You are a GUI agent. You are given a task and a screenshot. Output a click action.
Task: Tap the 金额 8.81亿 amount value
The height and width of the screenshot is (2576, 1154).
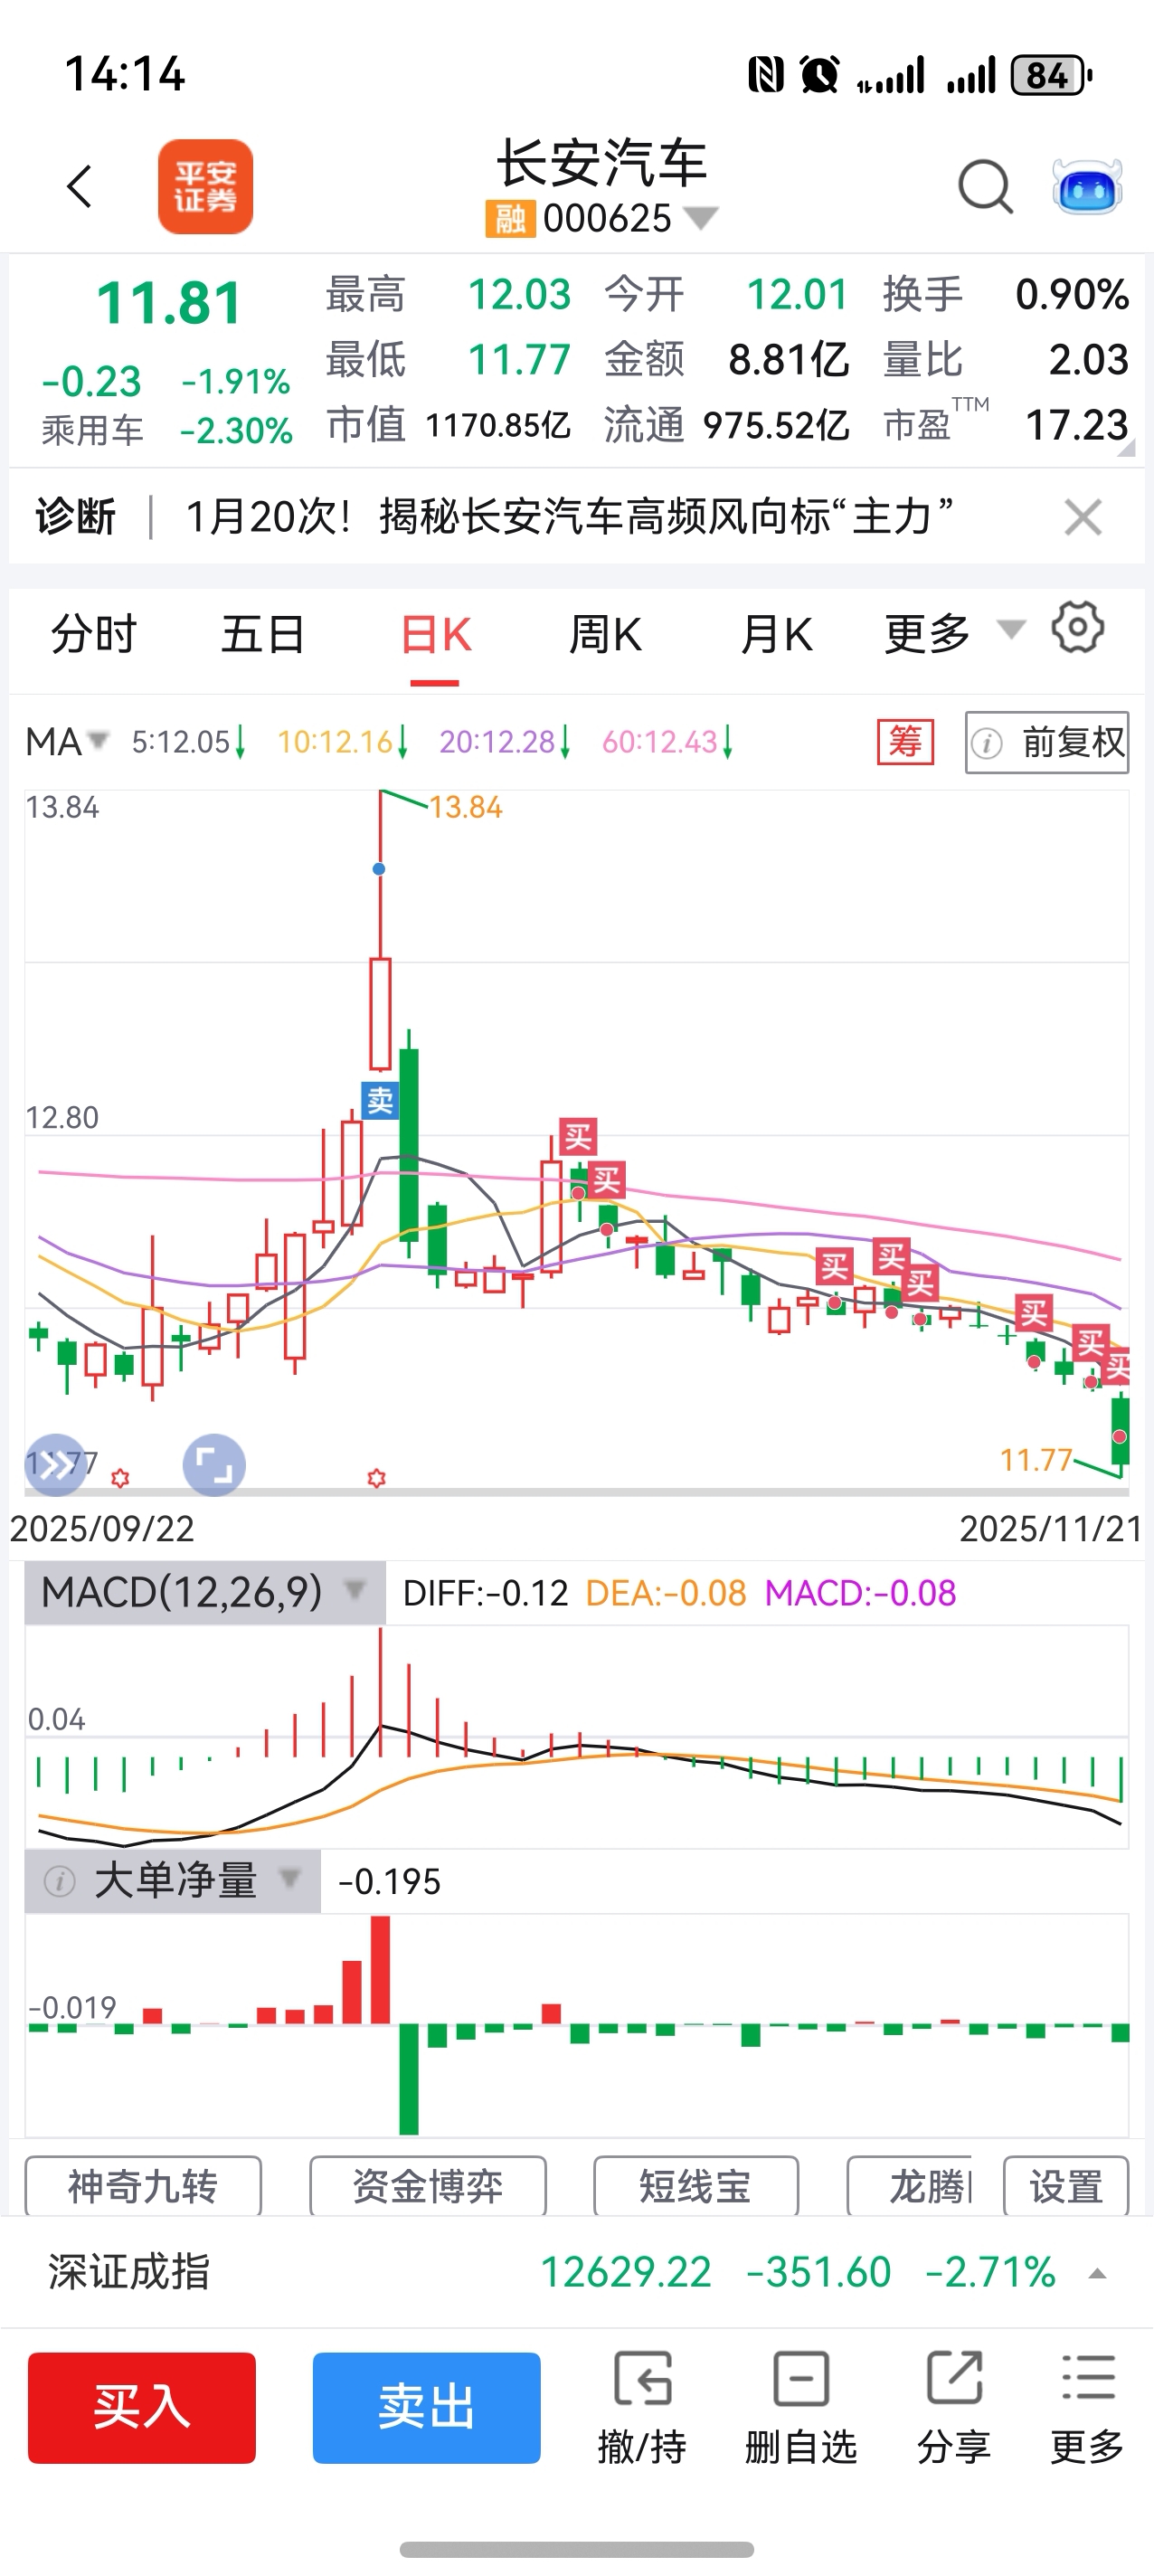[x=789, y=359]
